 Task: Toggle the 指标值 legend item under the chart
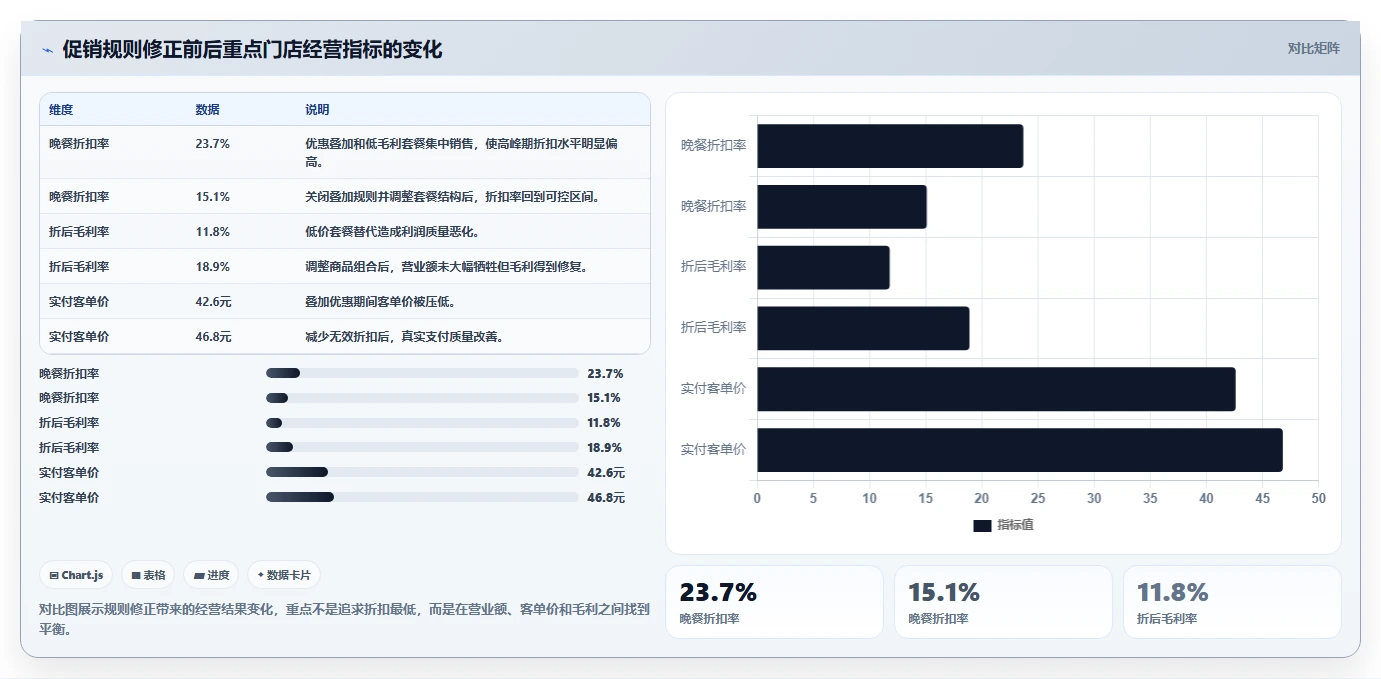click(1003, 525)
